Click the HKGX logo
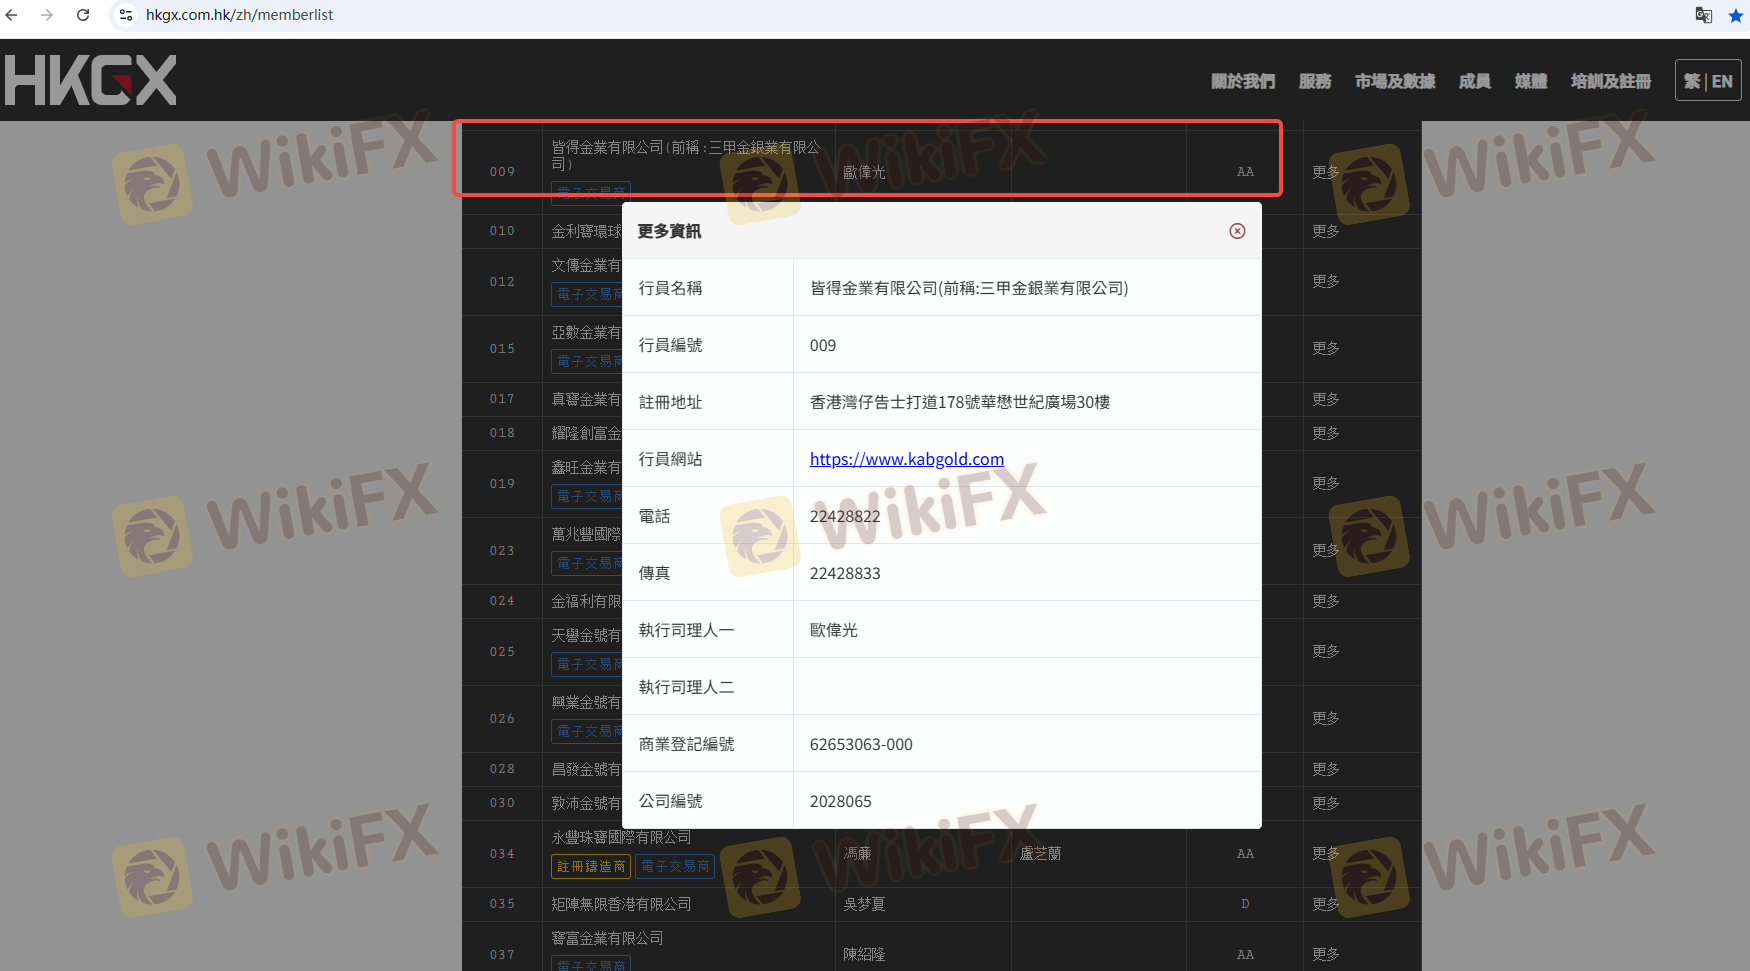 90,80
